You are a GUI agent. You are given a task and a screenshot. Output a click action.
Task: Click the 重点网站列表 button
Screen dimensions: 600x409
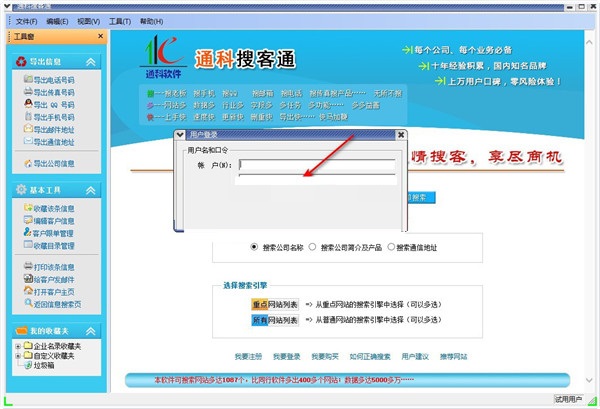(x=275, y=305)
